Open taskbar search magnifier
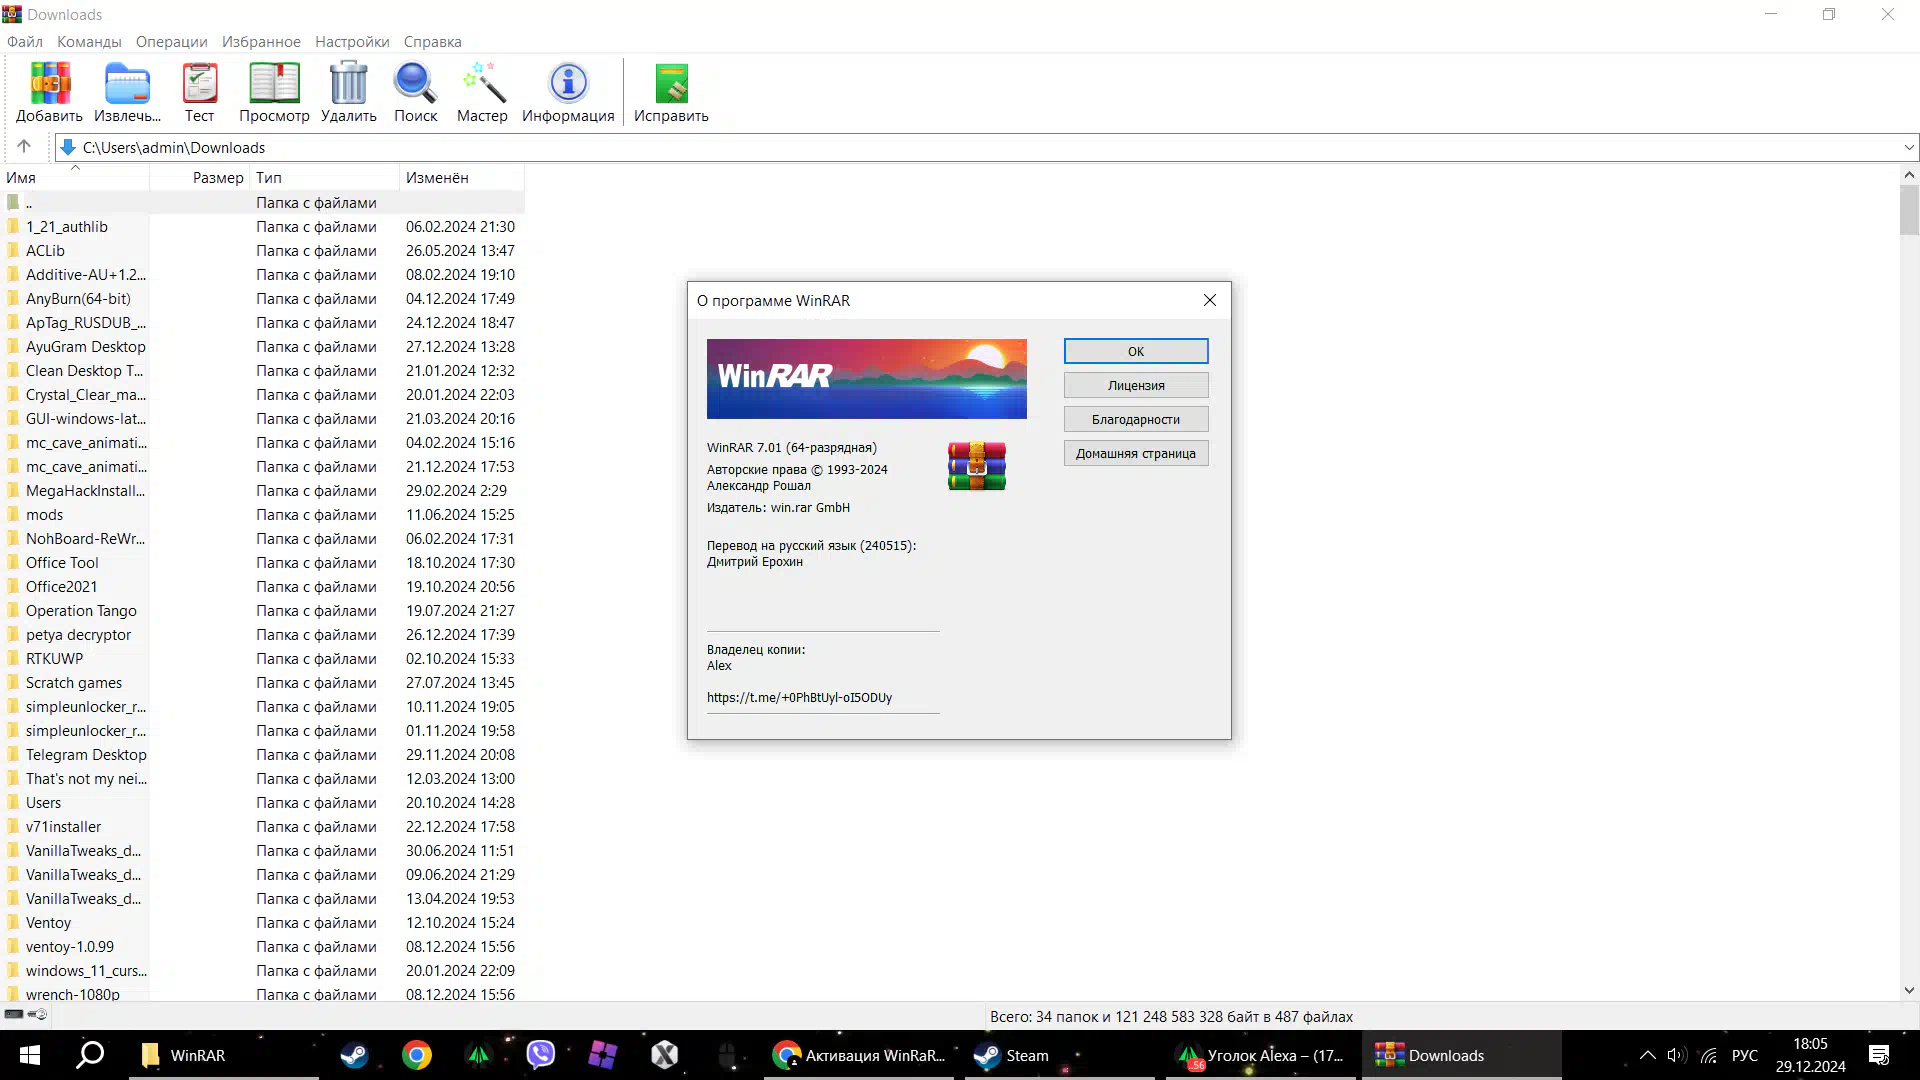The height and width of the screenshot is (1080, 1920). 91,1055
